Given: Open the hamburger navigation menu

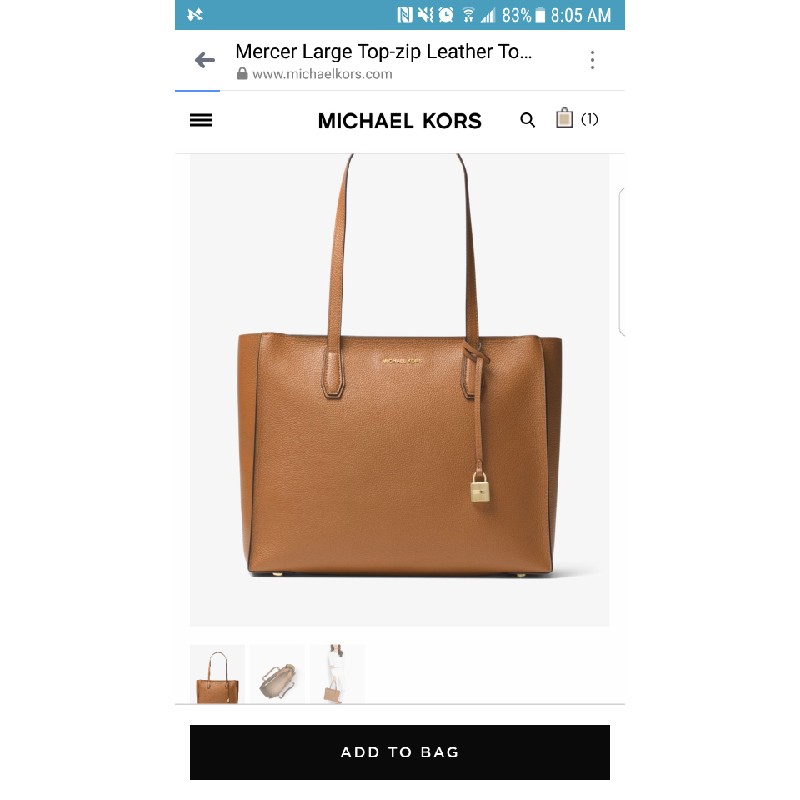Looking at the screenshot, I should (201, 120).
